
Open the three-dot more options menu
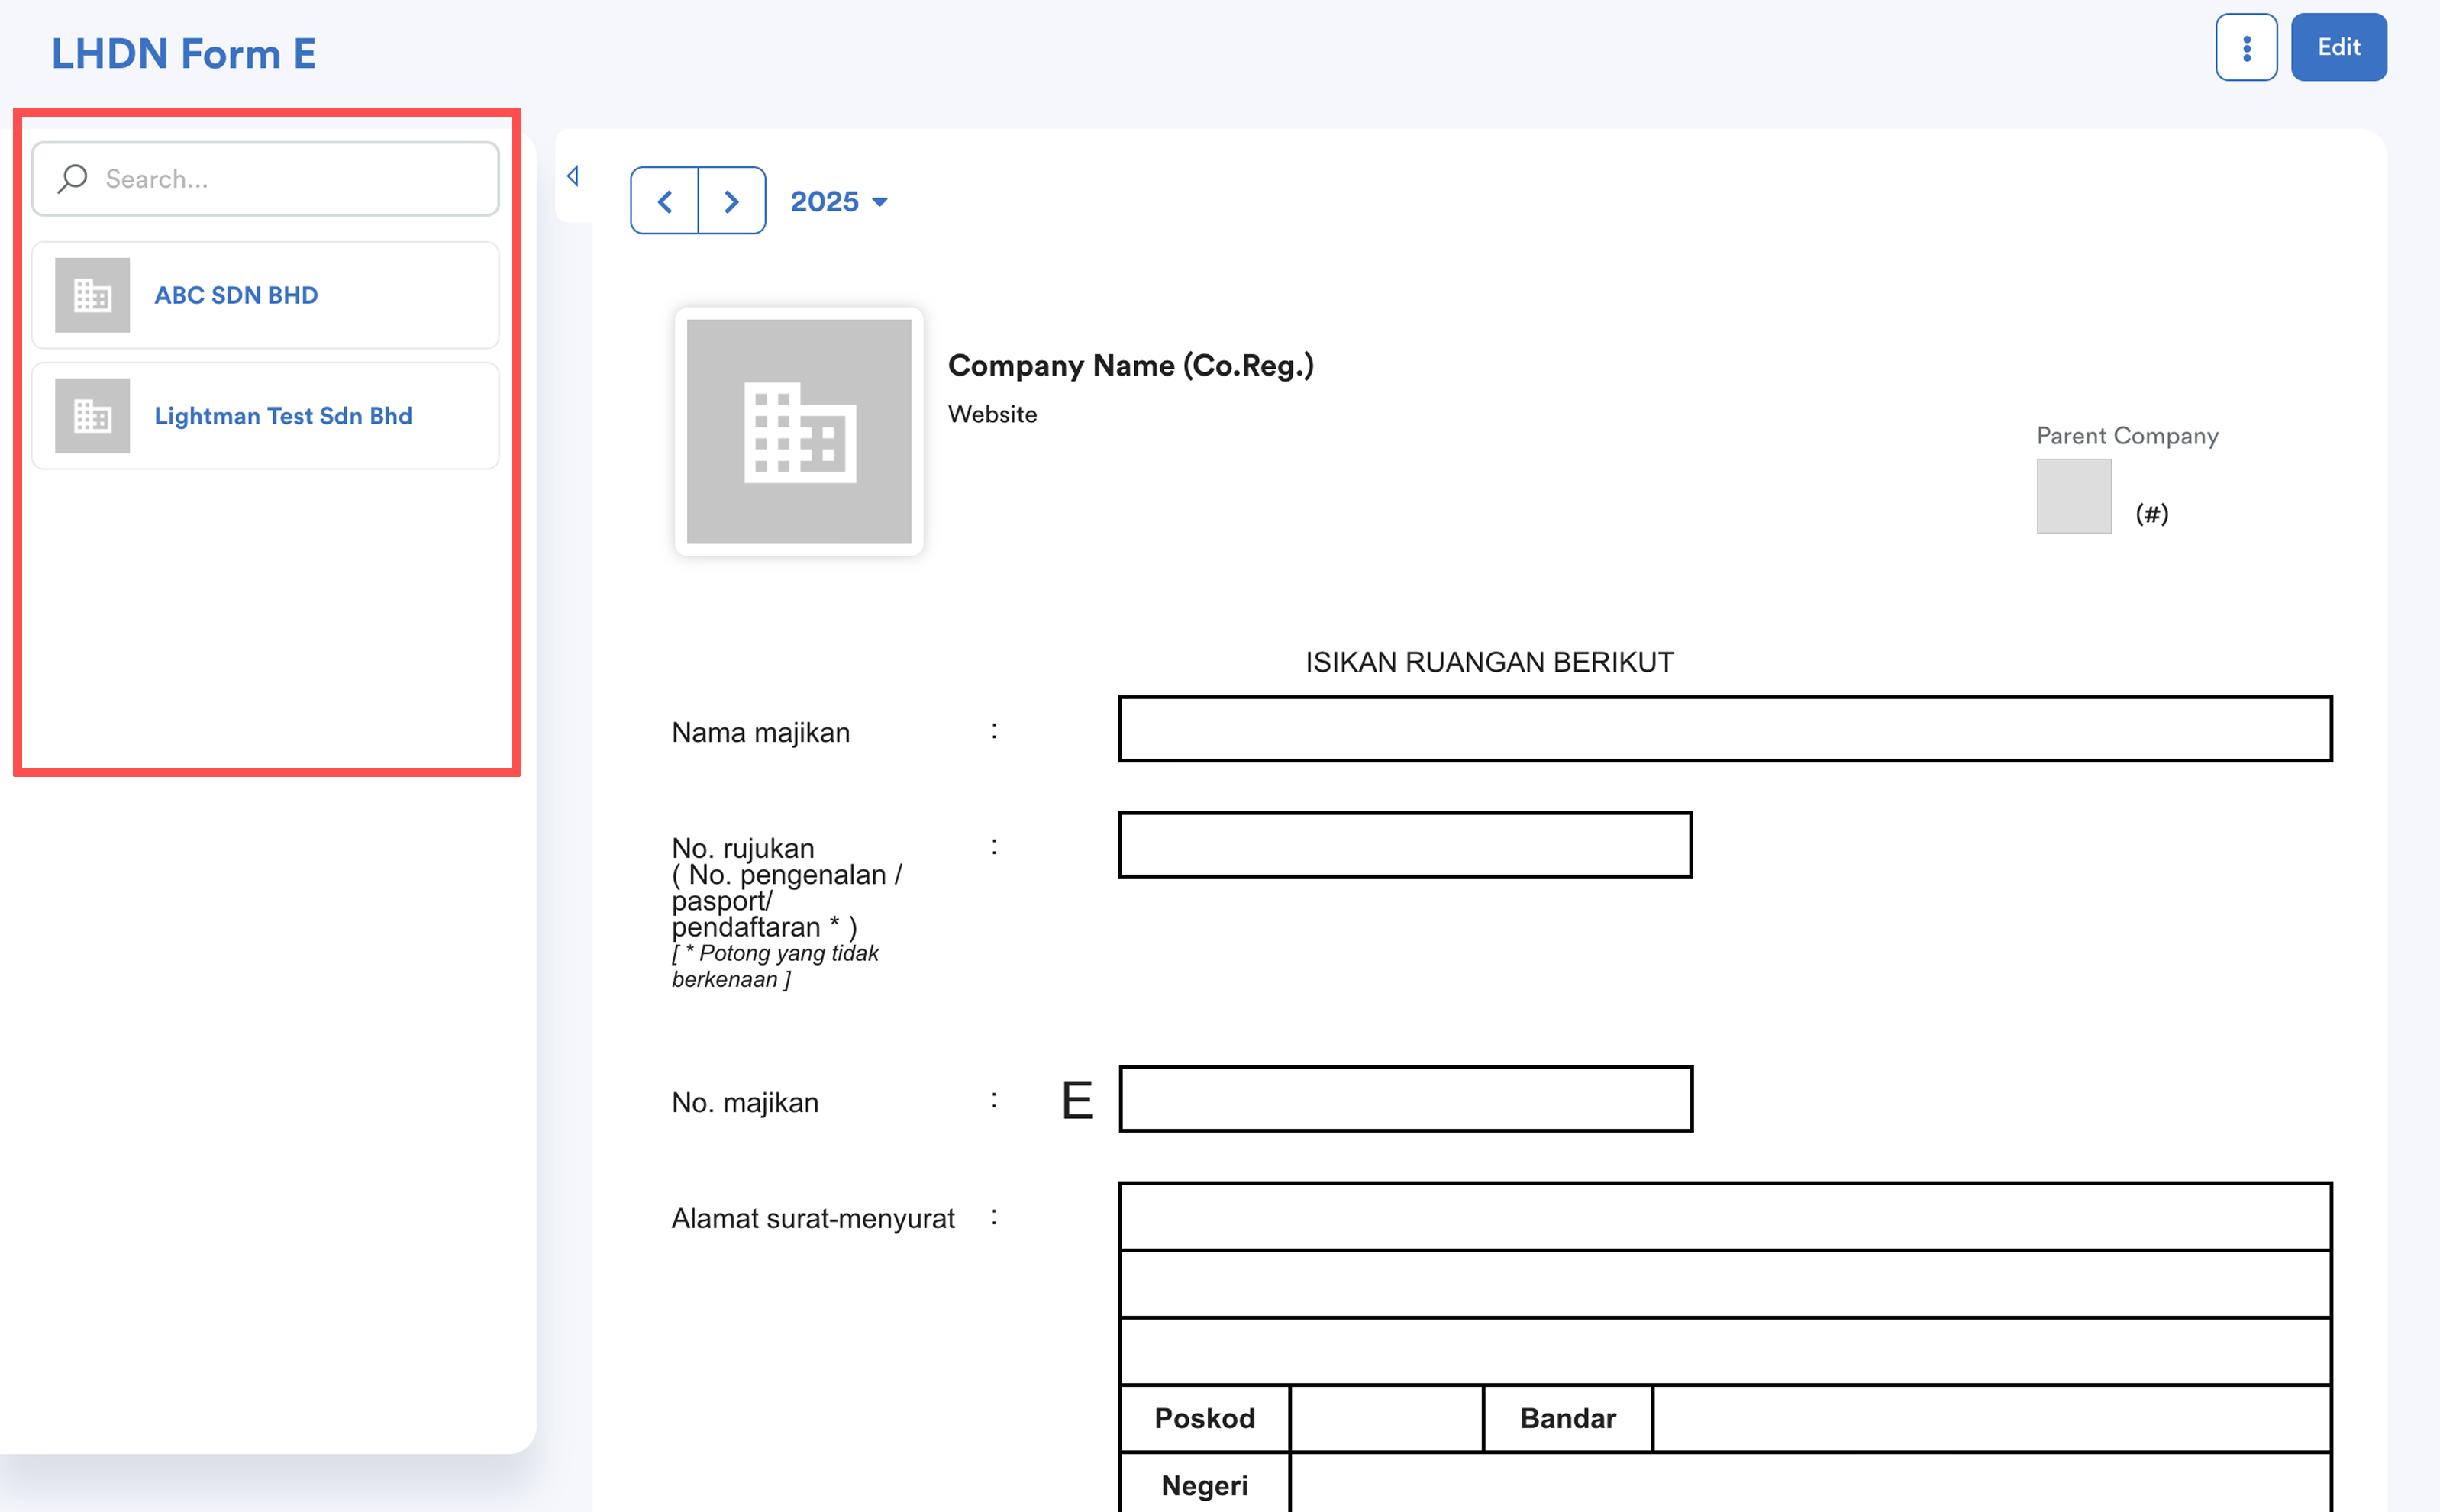click(2245, 47)
